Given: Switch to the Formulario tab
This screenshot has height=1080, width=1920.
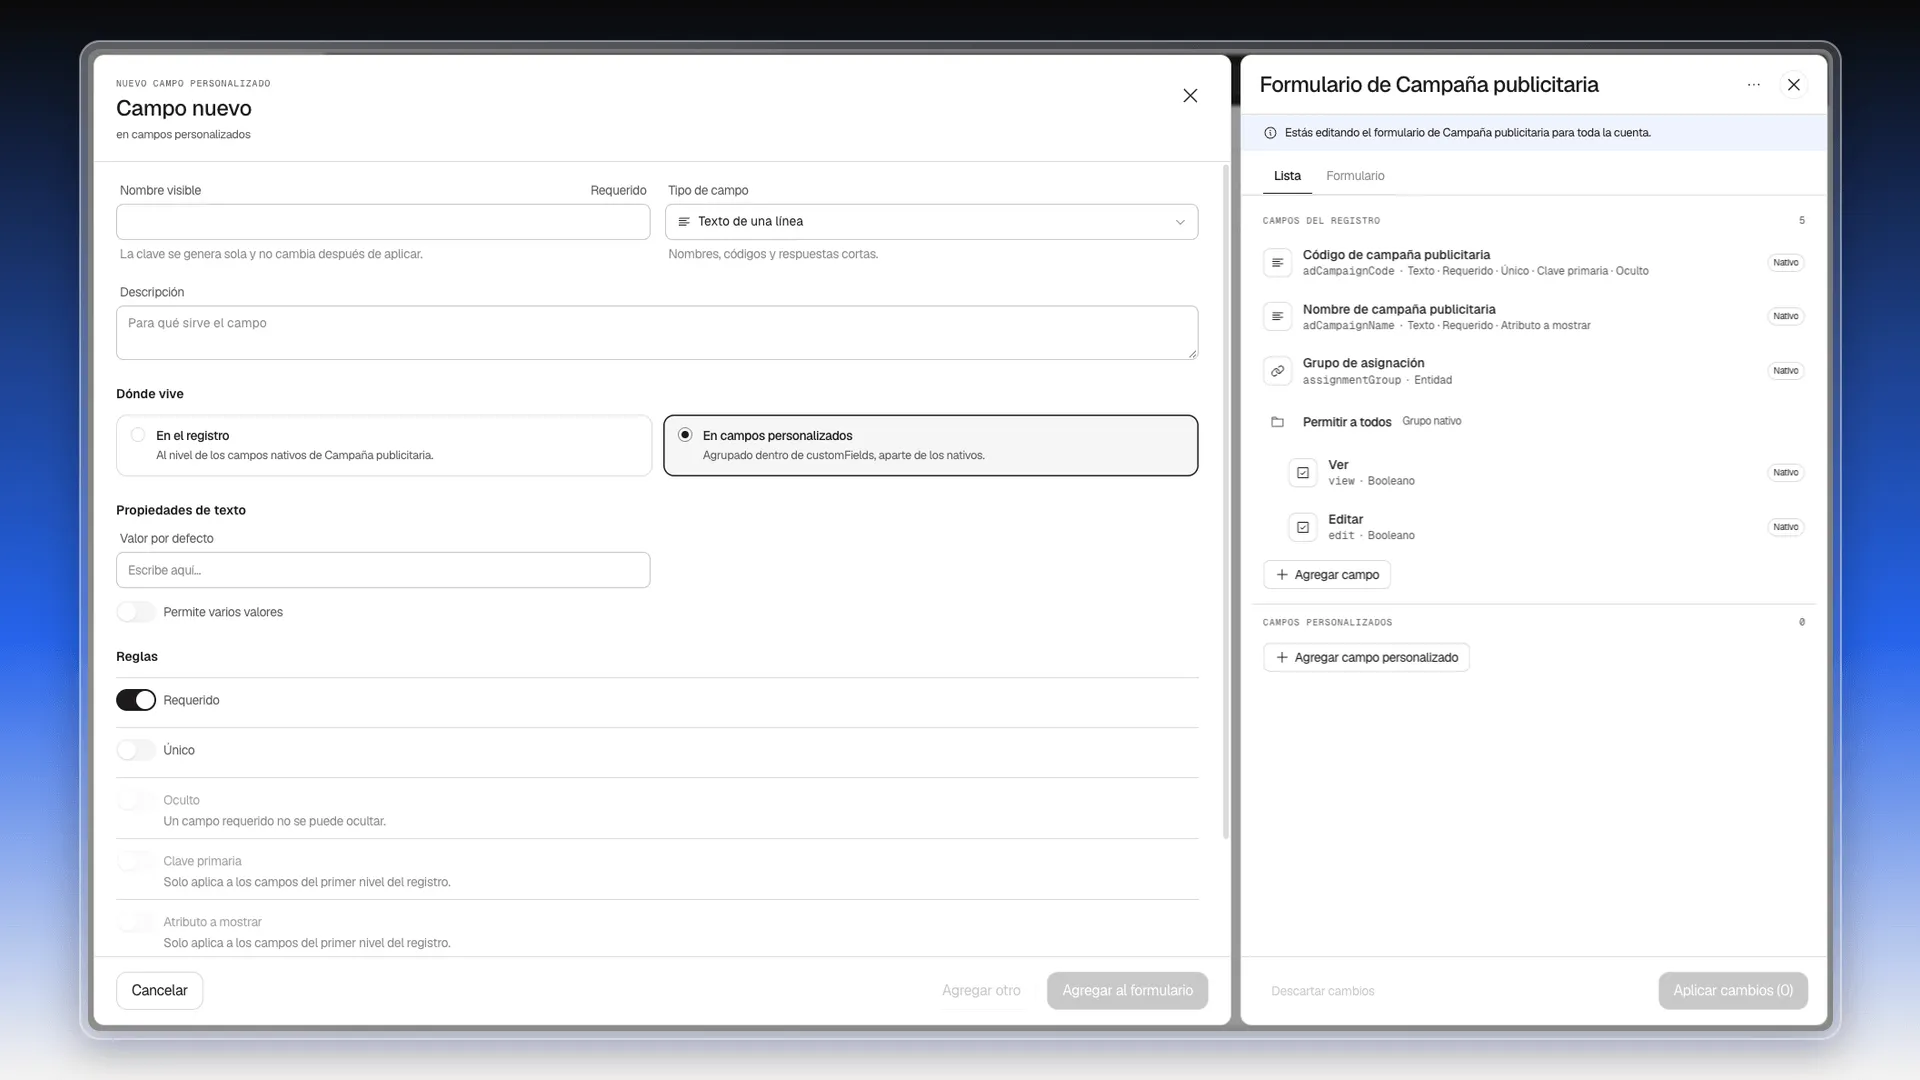Looking at the screenshot, I should [x=1355, y=176].
